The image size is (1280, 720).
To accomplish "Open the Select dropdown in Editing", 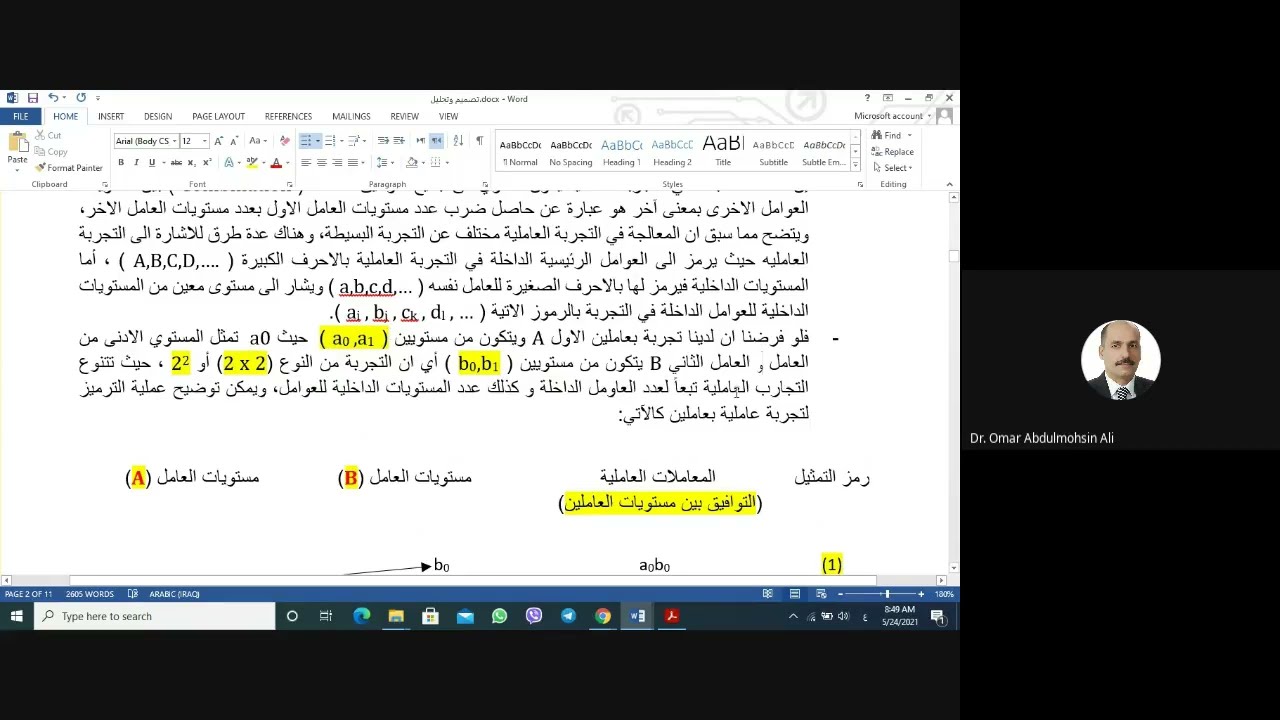I will 892,168.
